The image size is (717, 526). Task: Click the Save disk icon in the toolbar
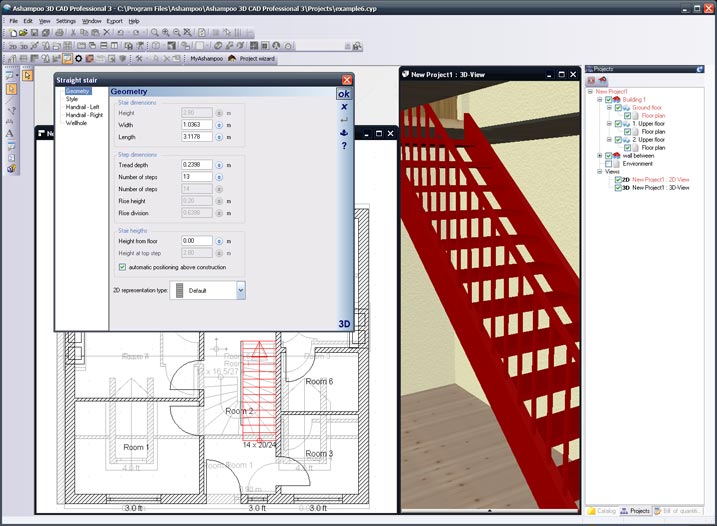pos(34,33)
